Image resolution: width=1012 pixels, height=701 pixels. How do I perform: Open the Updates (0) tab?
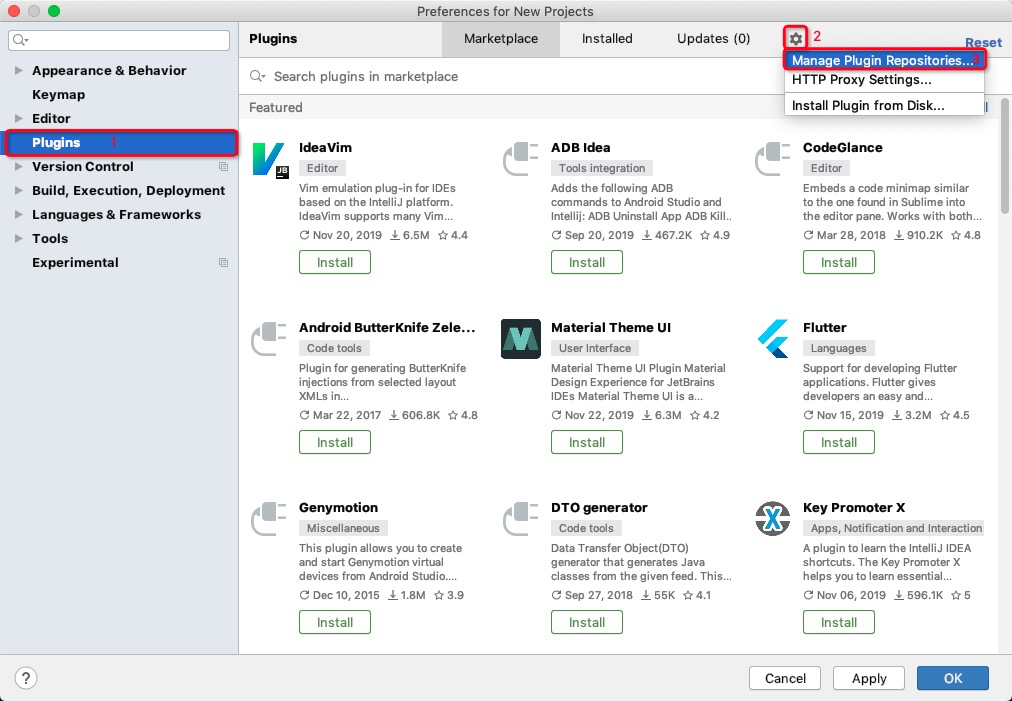tap(713, 39)
